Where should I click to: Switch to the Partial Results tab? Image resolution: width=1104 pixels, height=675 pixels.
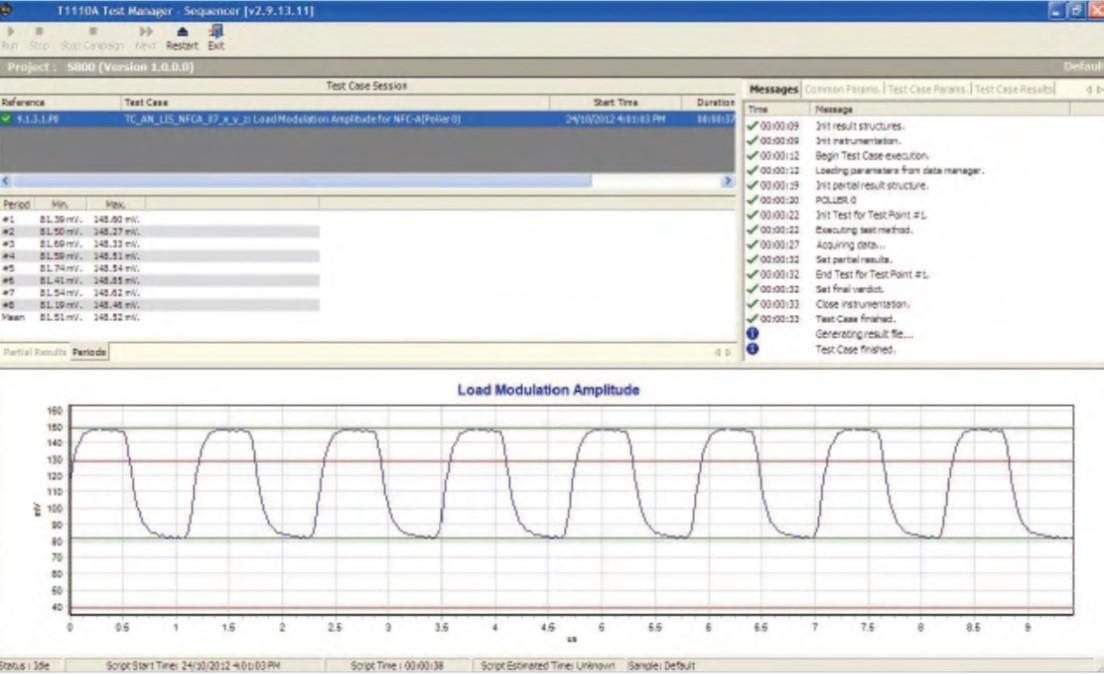34,353
